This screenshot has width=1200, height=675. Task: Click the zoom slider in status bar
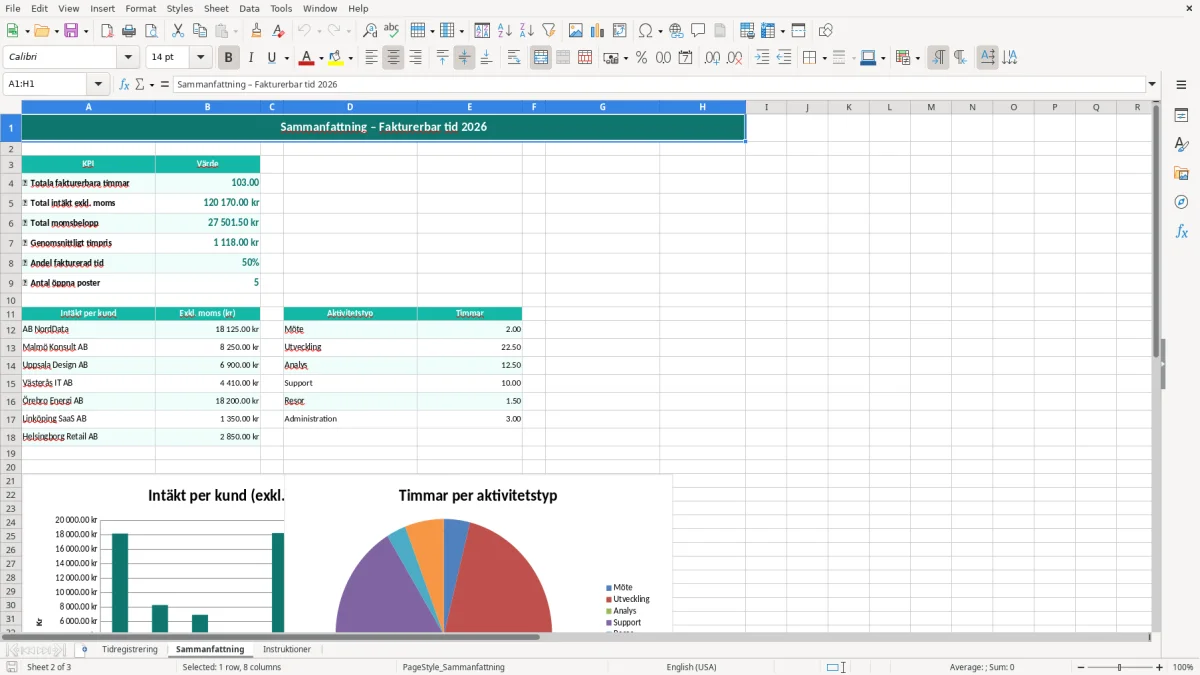point(1118,667)
